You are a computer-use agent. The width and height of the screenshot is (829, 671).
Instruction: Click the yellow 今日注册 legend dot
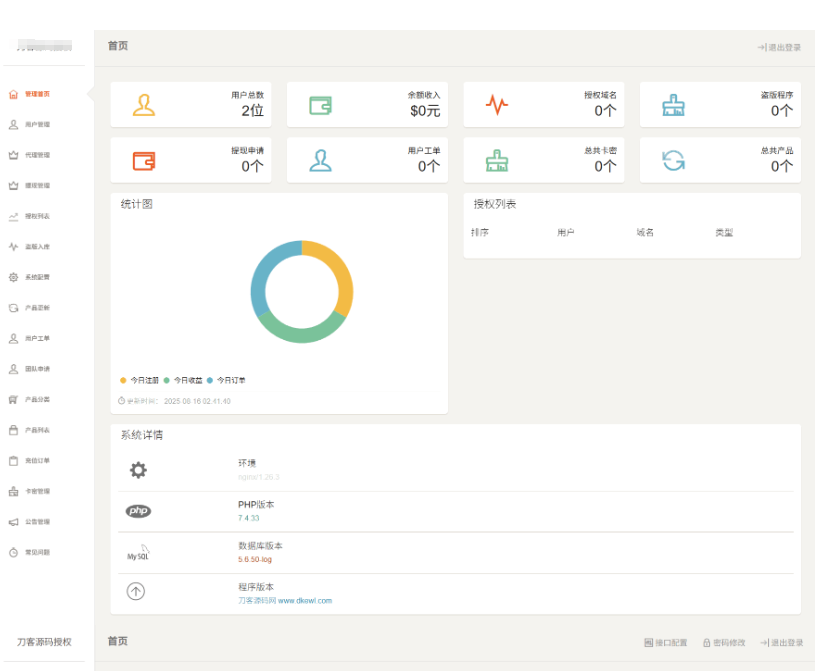(124, 381)
